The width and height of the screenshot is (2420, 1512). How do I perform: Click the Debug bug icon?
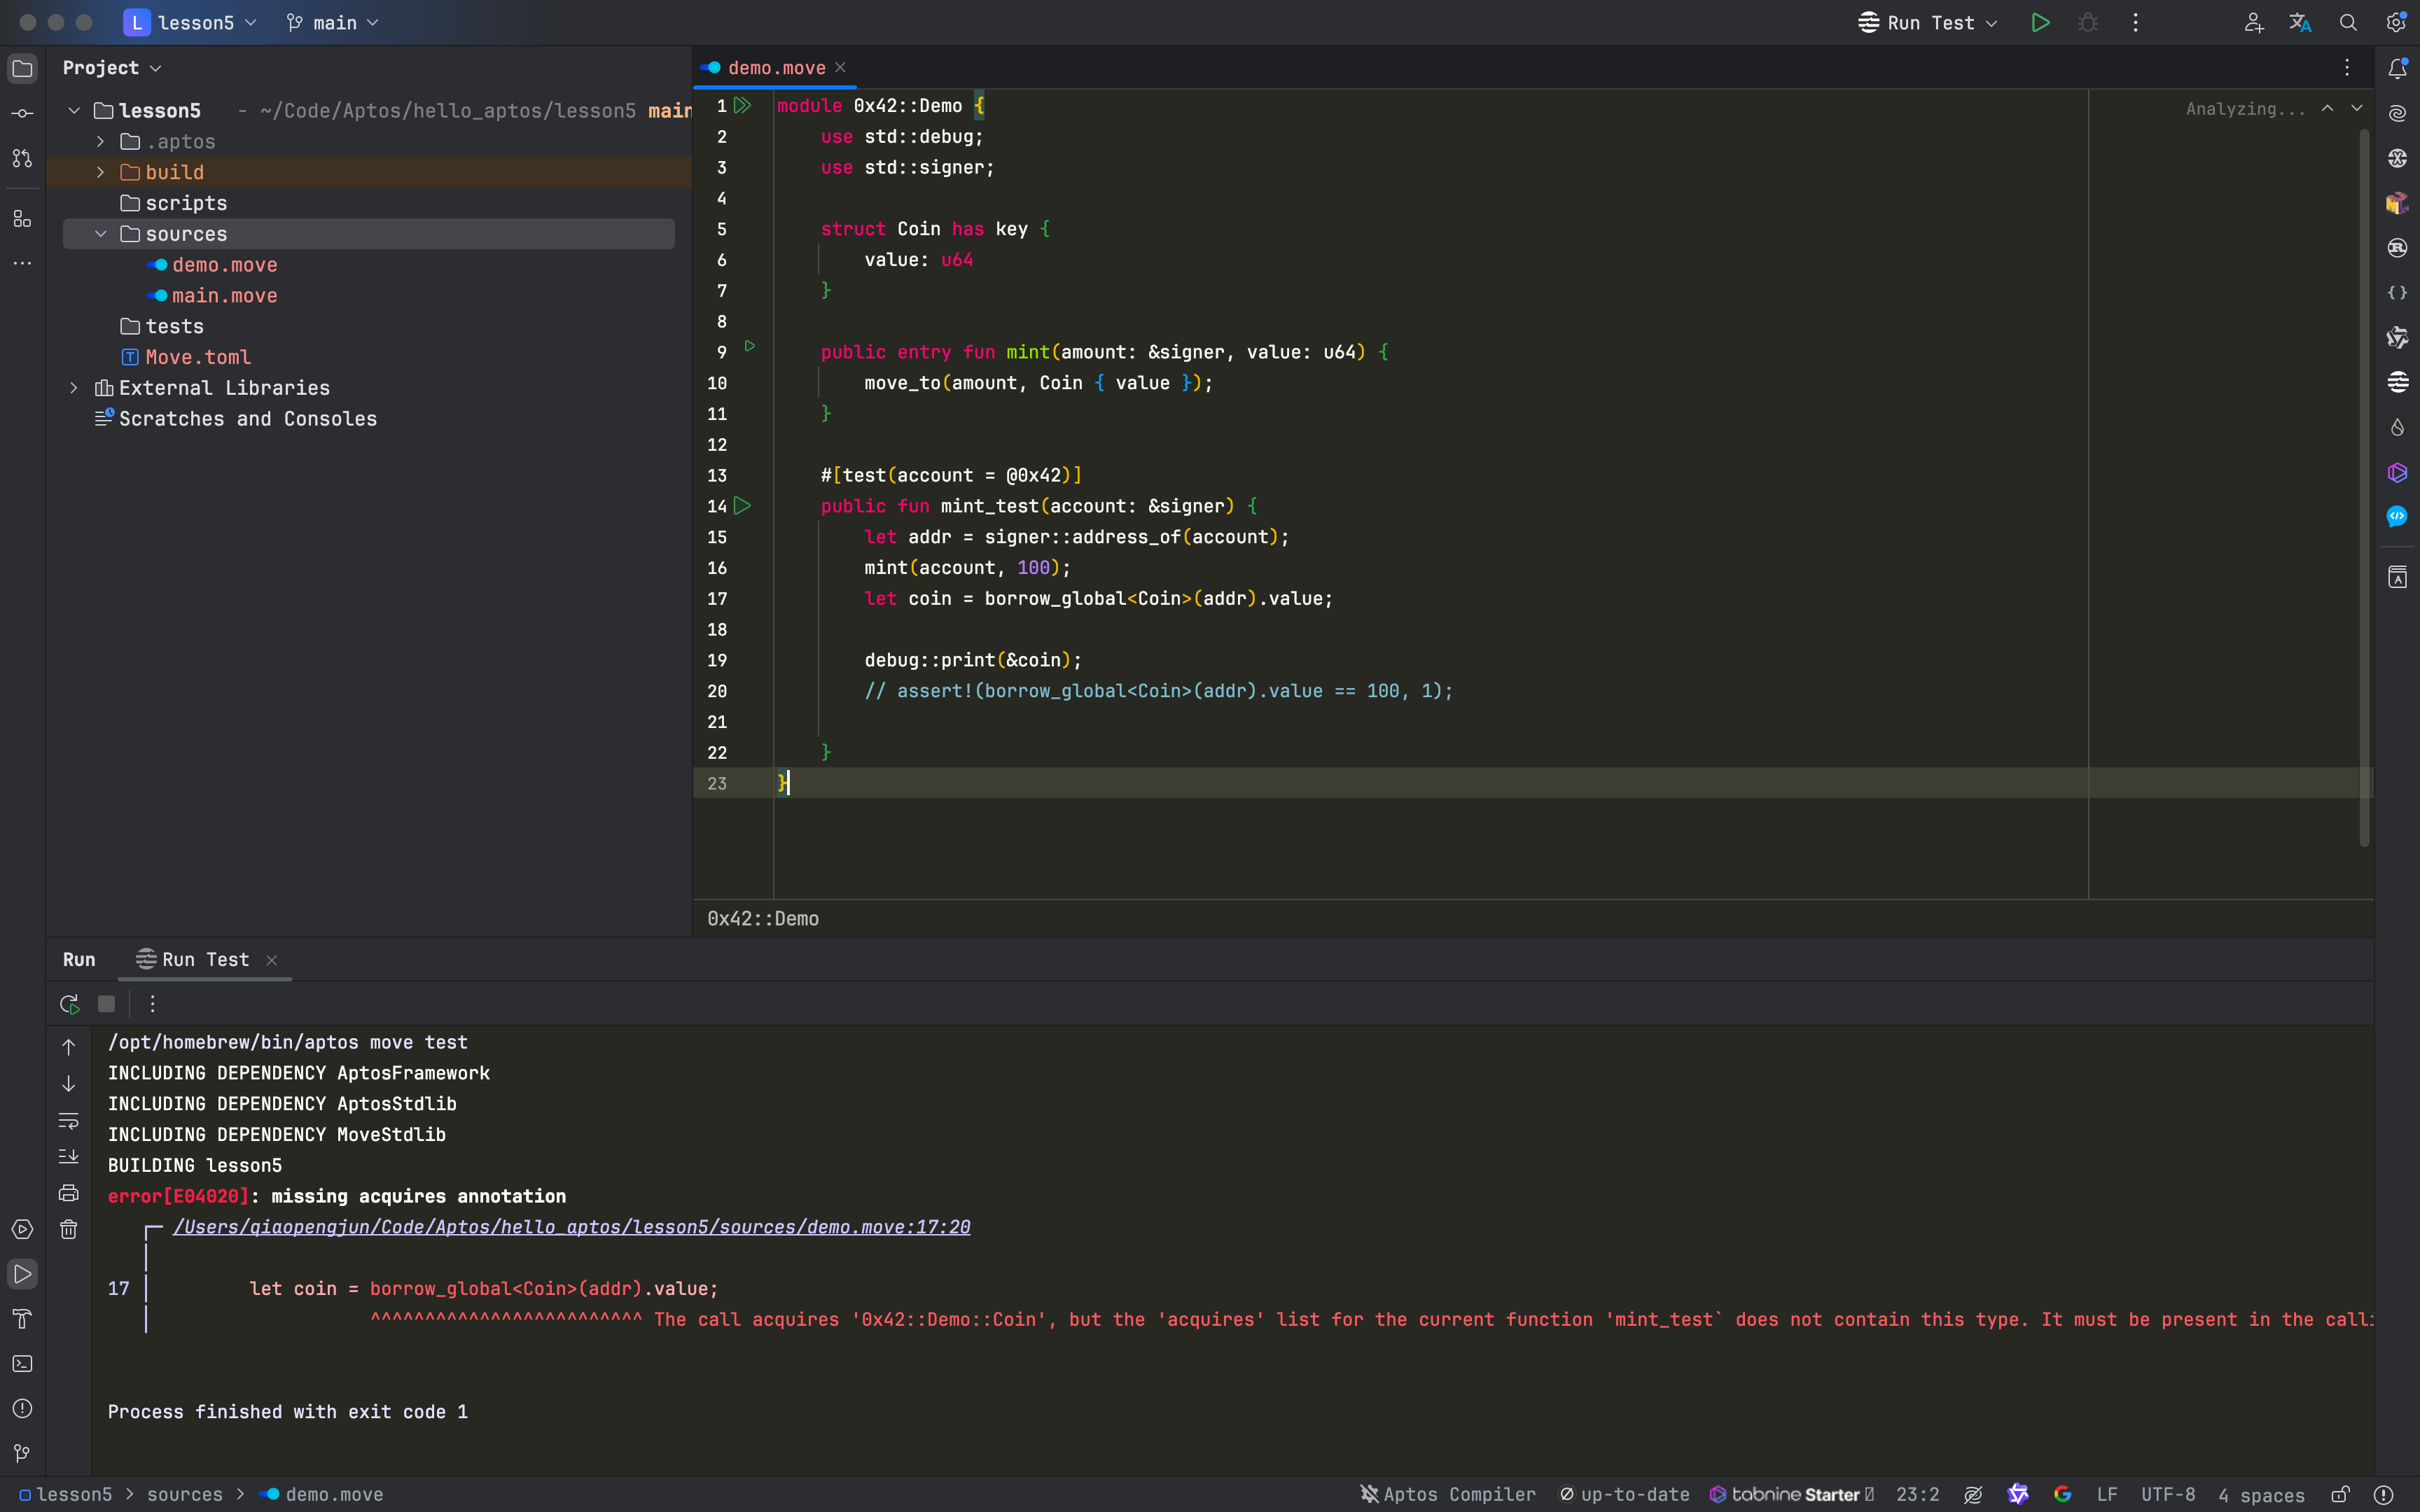point(2088,22)
